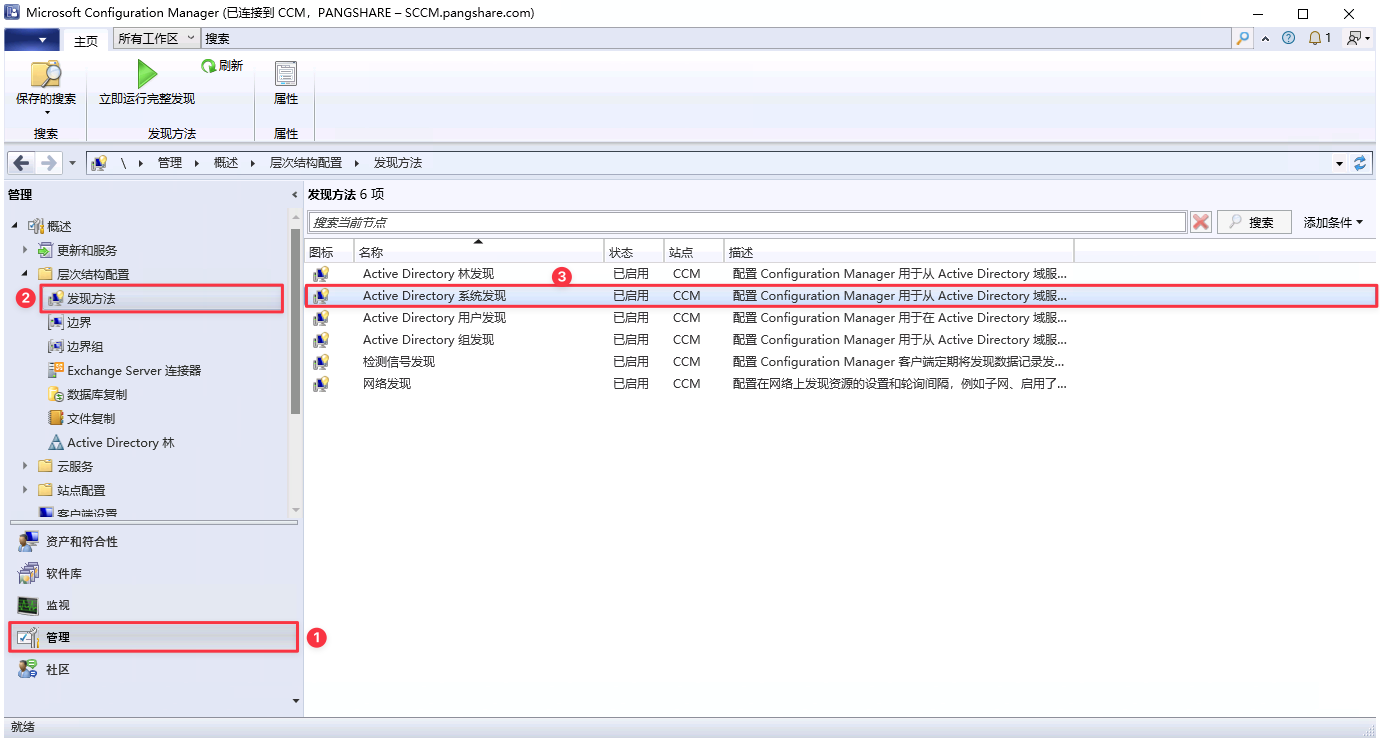Expand the Site Configuration (站点配置) node
Viewport: 1380px width, 739px height.
(x=25, y=490)
